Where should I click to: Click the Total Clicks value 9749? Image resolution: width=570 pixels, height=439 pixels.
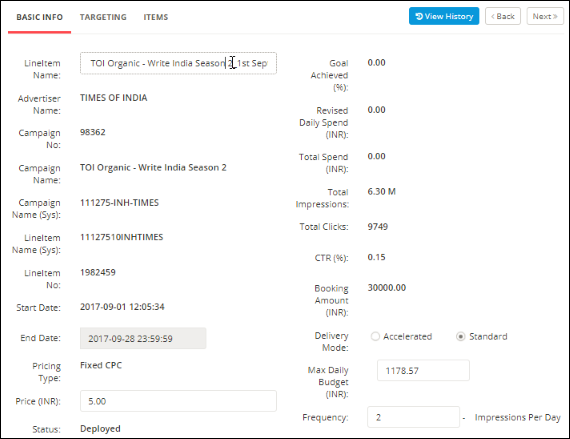coord(378,227)
